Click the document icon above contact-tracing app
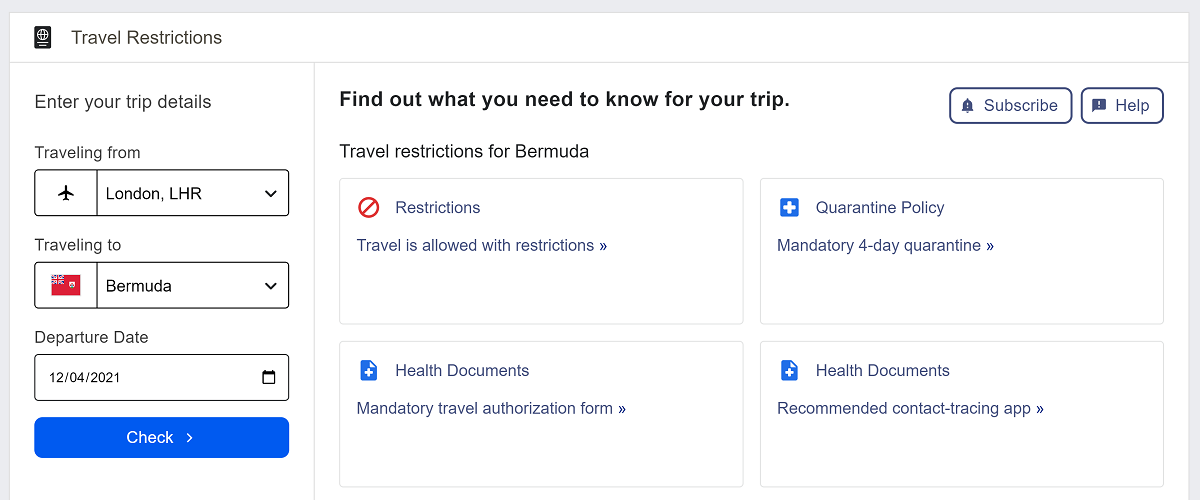This screenshot has height=500, width=1200. coord(789,371)
